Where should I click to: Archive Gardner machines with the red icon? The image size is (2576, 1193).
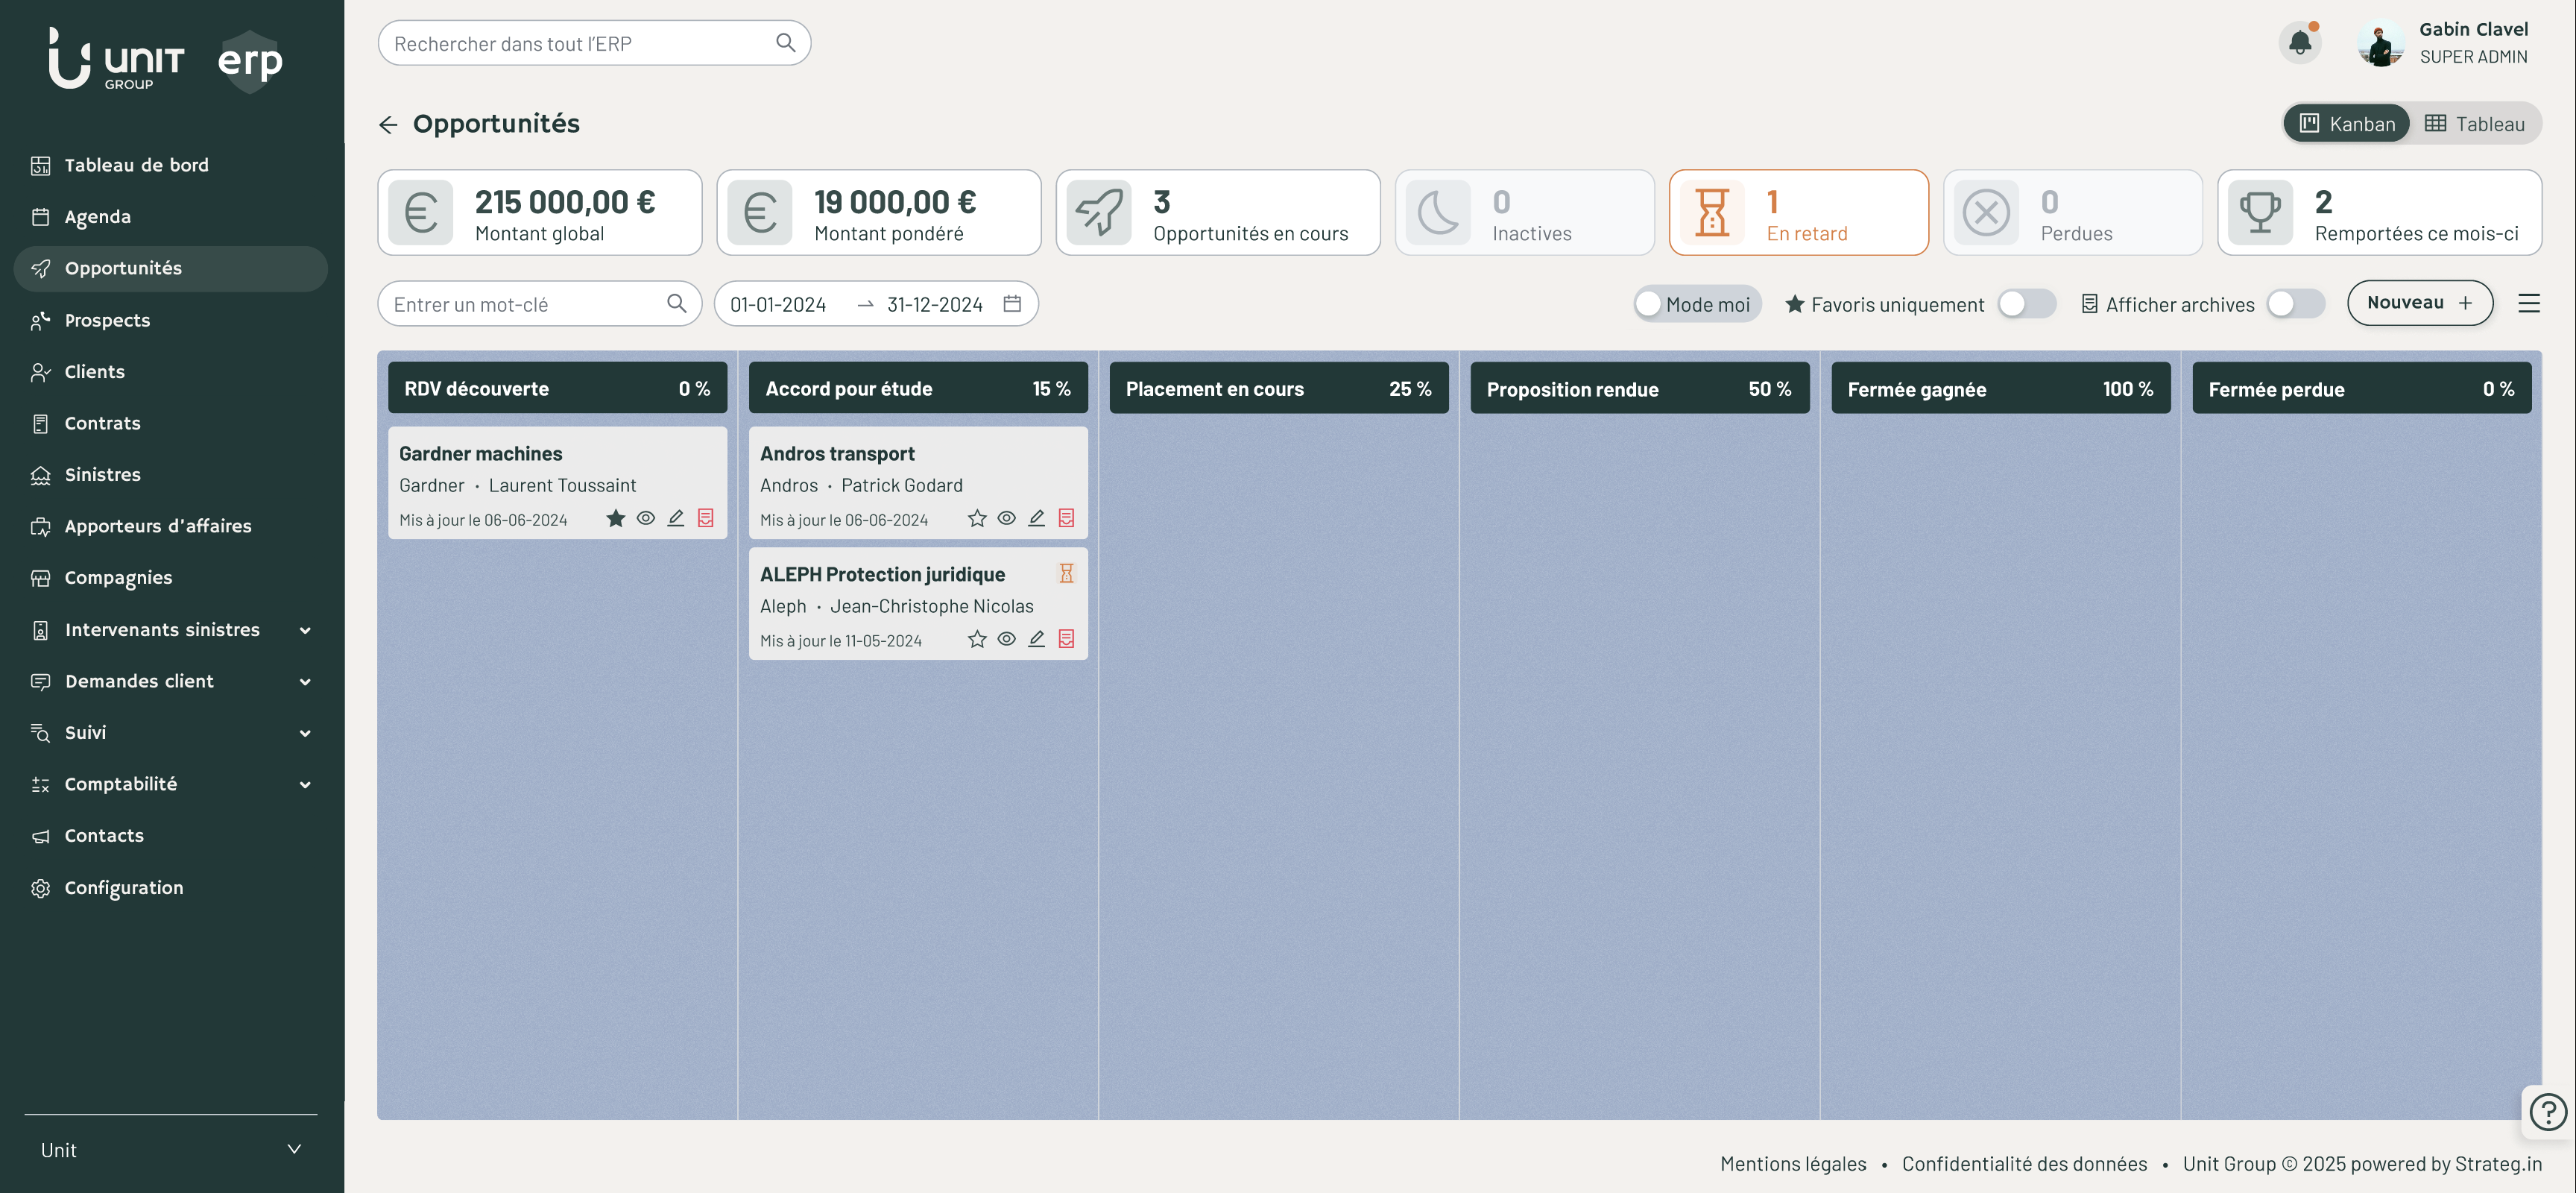[x=706, y=518]
